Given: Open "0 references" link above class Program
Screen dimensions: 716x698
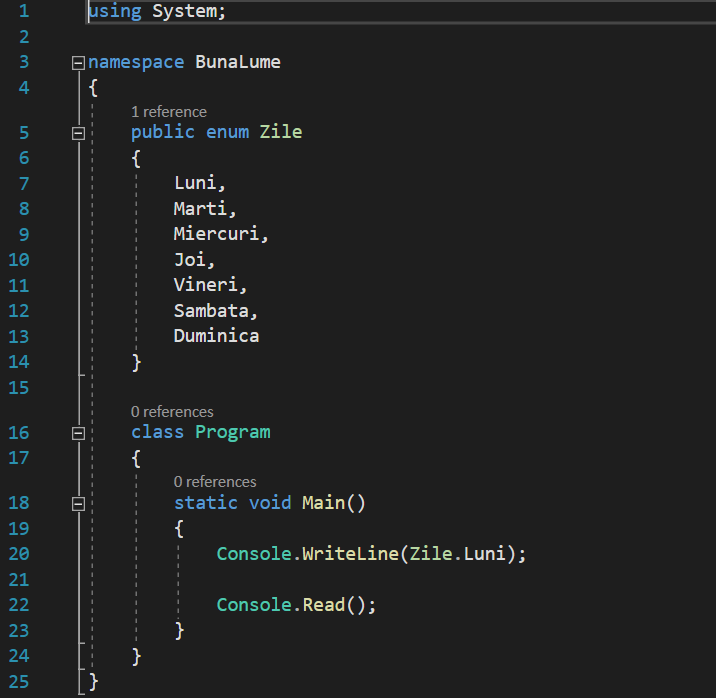Looking at the screenshot, I should point(171,412).
